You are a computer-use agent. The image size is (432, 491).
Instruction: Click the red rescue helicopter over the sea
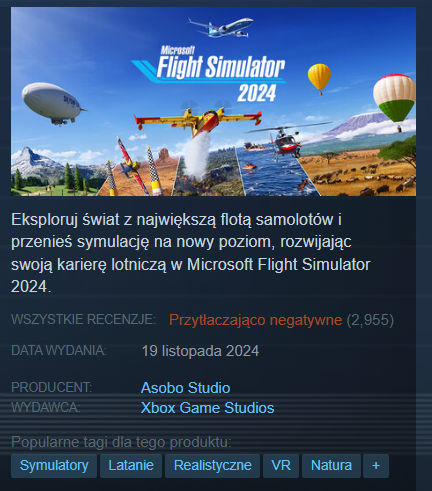click(x=286, y=142)
